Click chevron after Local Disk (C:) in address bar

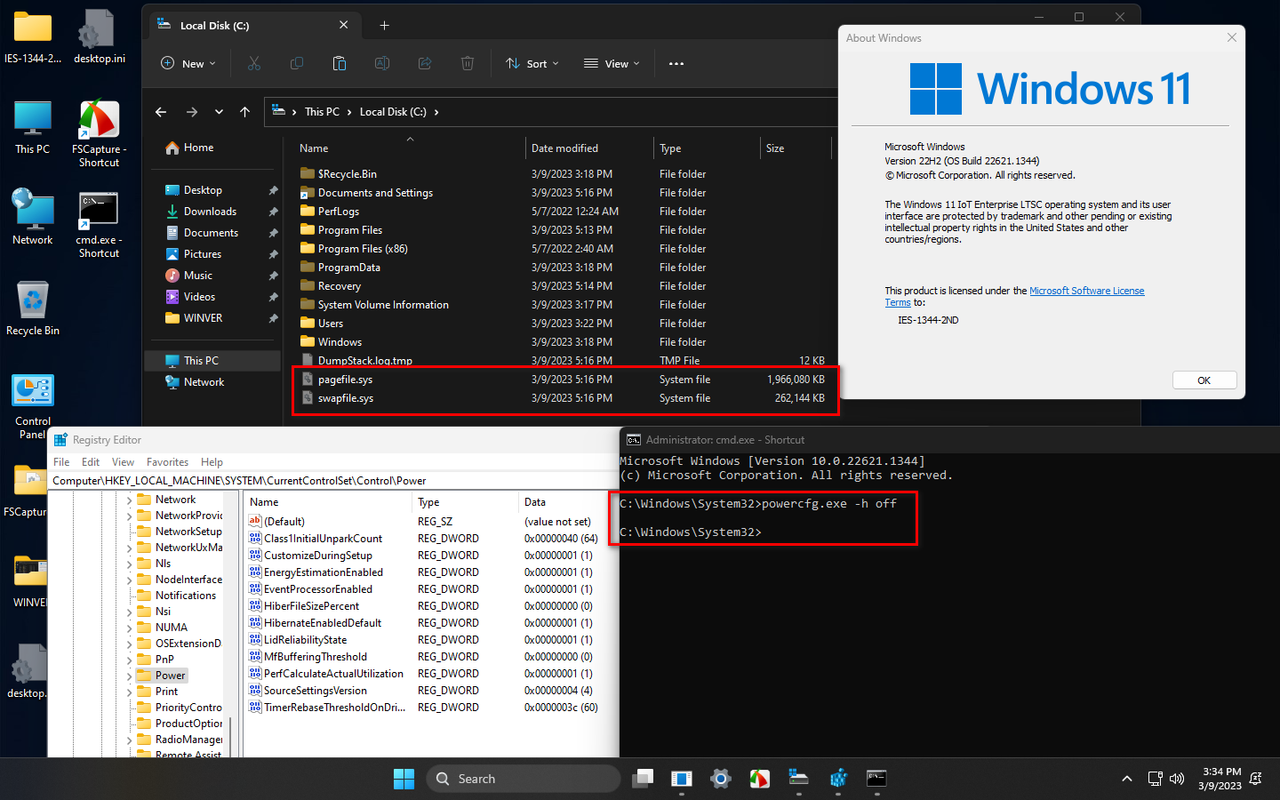[x=436, y=112]
